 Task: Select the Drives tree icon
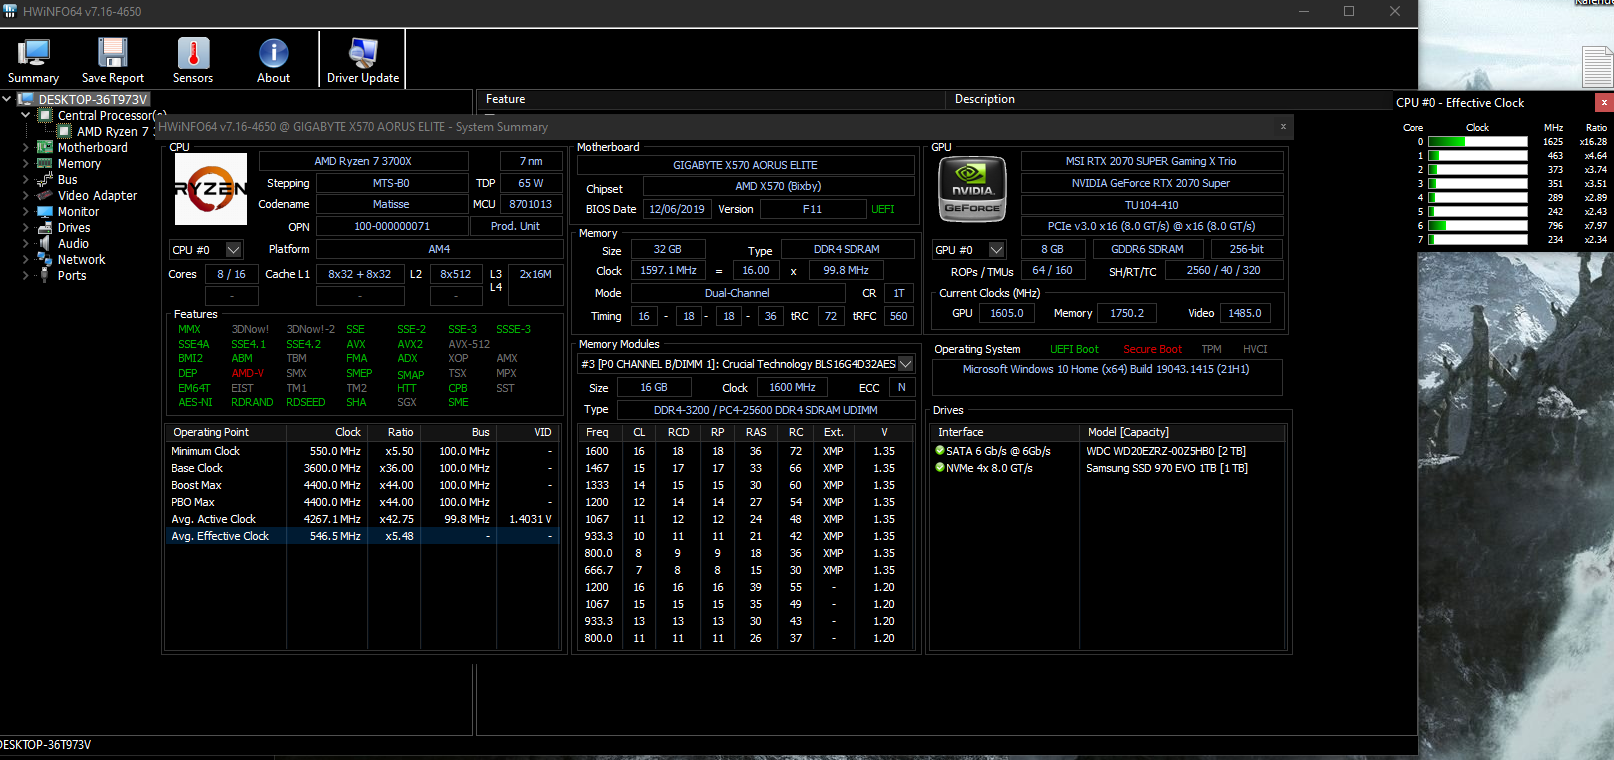[x=45, y=227]
